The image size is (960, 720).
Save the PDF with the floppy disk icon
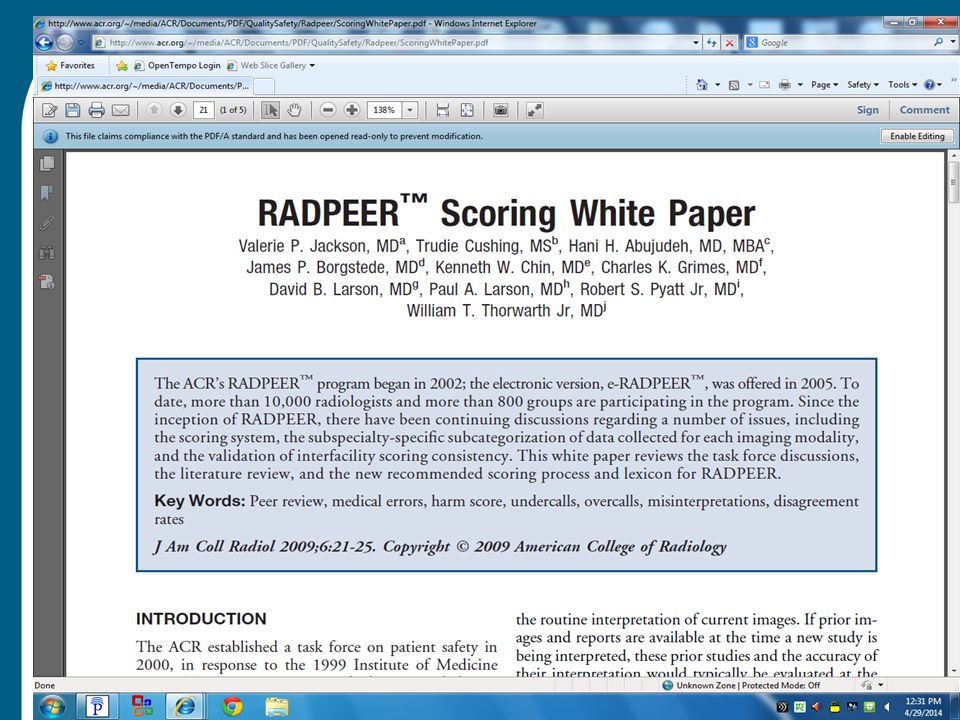point(73,110)
